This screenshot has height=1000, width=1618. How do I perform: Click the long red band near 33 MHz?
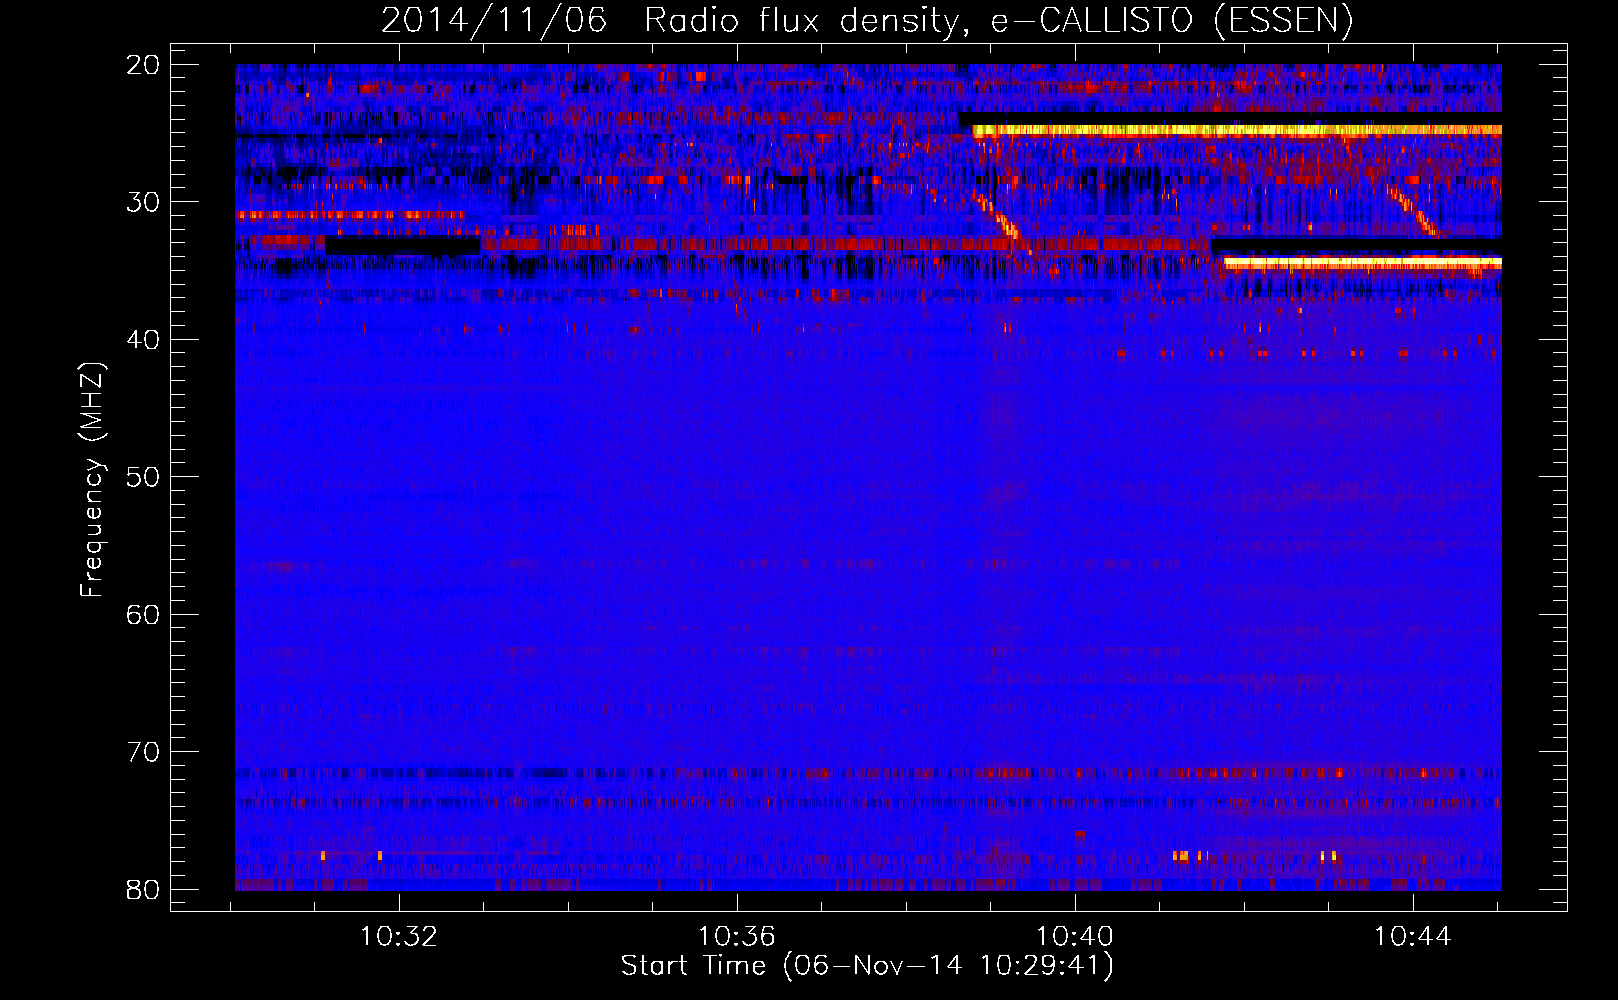coord(845,244)
